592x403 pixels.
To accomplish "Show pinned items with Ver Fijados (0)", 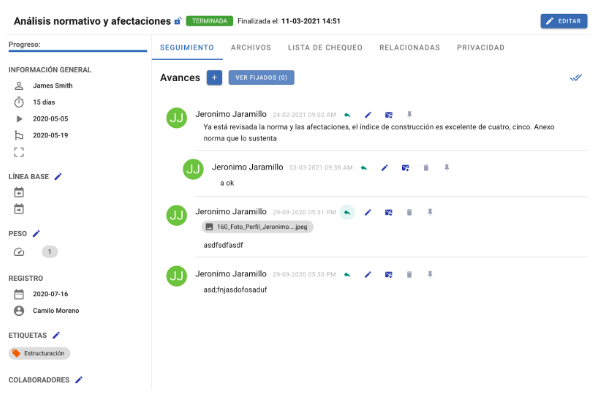I will coord(261,77).
